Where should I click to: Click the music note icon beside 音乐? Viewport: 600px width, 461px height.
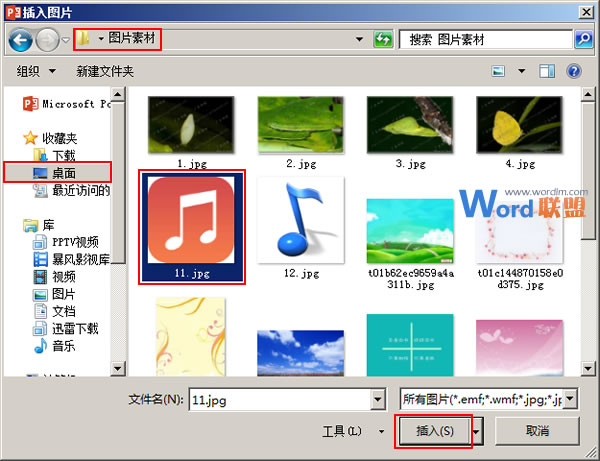(40, 346)
